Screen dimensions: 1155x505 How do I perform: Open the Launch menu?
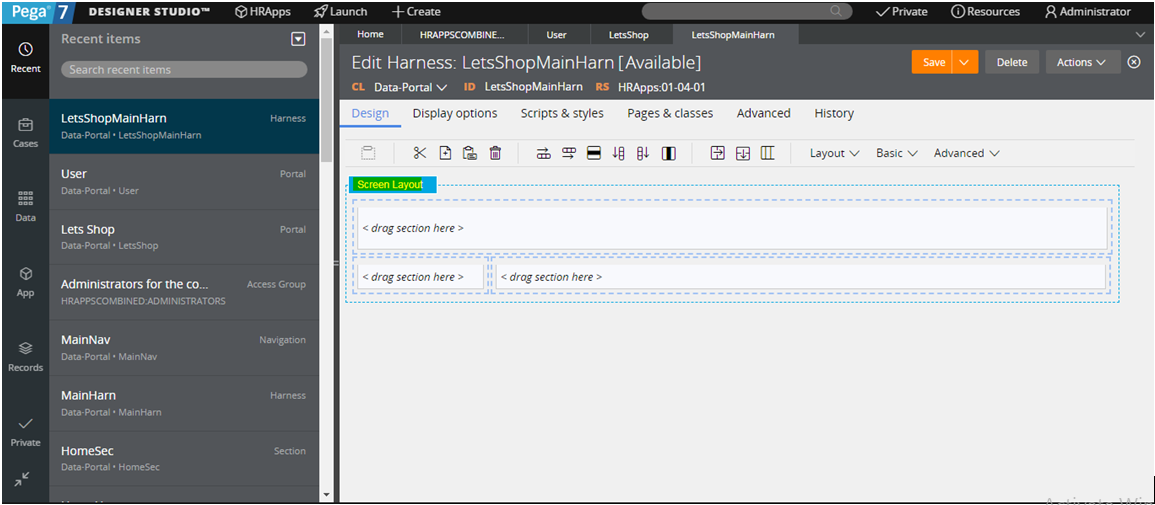tap(340, 12)
